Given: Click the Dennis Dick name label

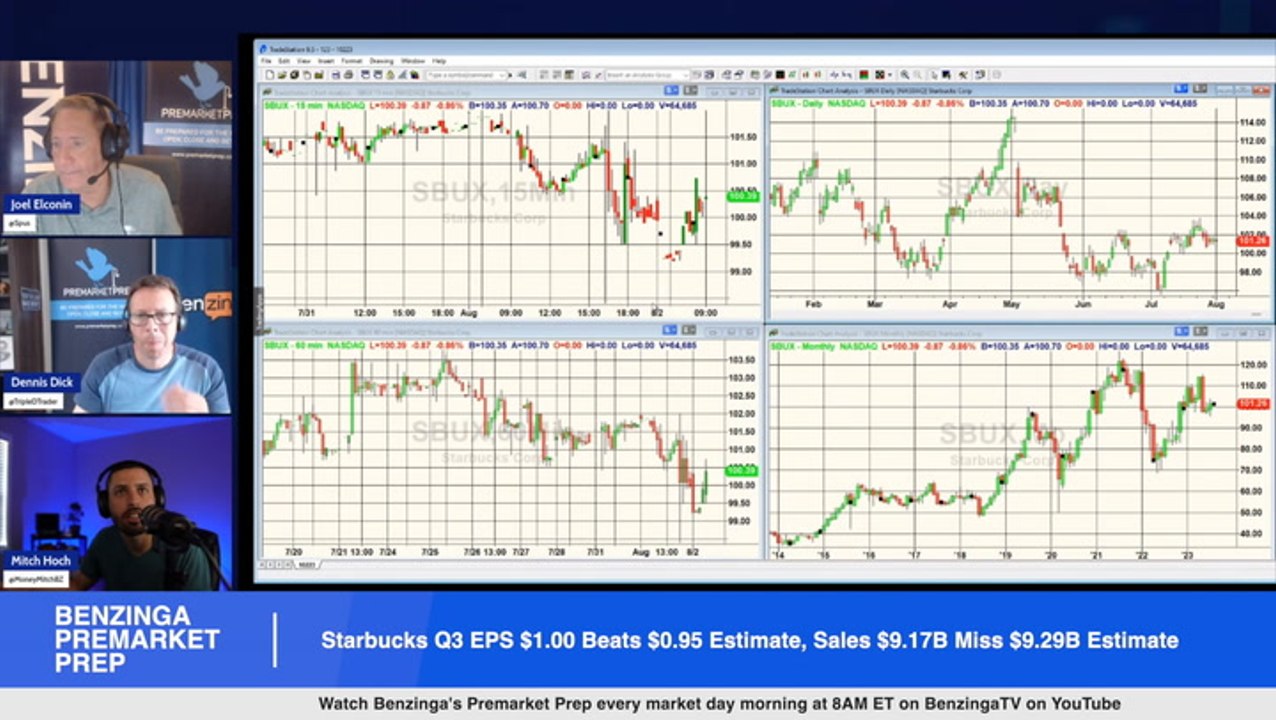Looking at the screenshot, I should coord(41,382).
